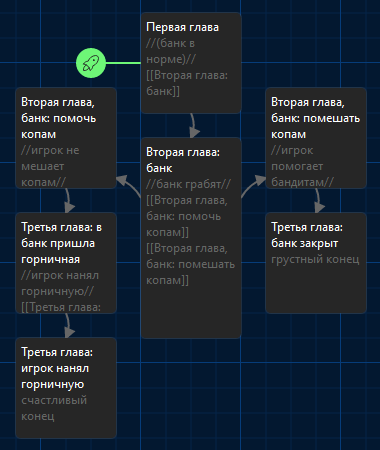Click arrowhead above игрок нанял горничную passage
Screen dimensions: 380x450
coord(69,332)
